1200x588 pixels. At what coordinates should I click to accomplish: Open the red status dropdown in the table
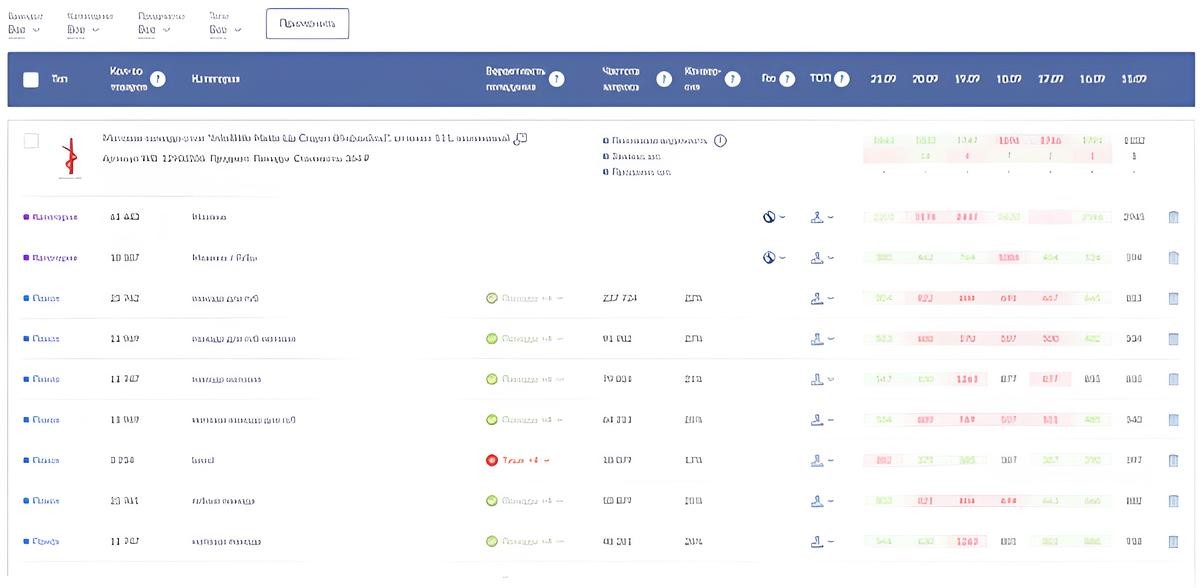pos(518,461)
